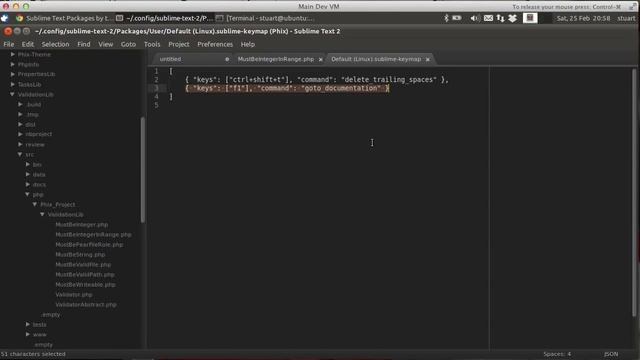Collapse the src folder

[20, 154]
